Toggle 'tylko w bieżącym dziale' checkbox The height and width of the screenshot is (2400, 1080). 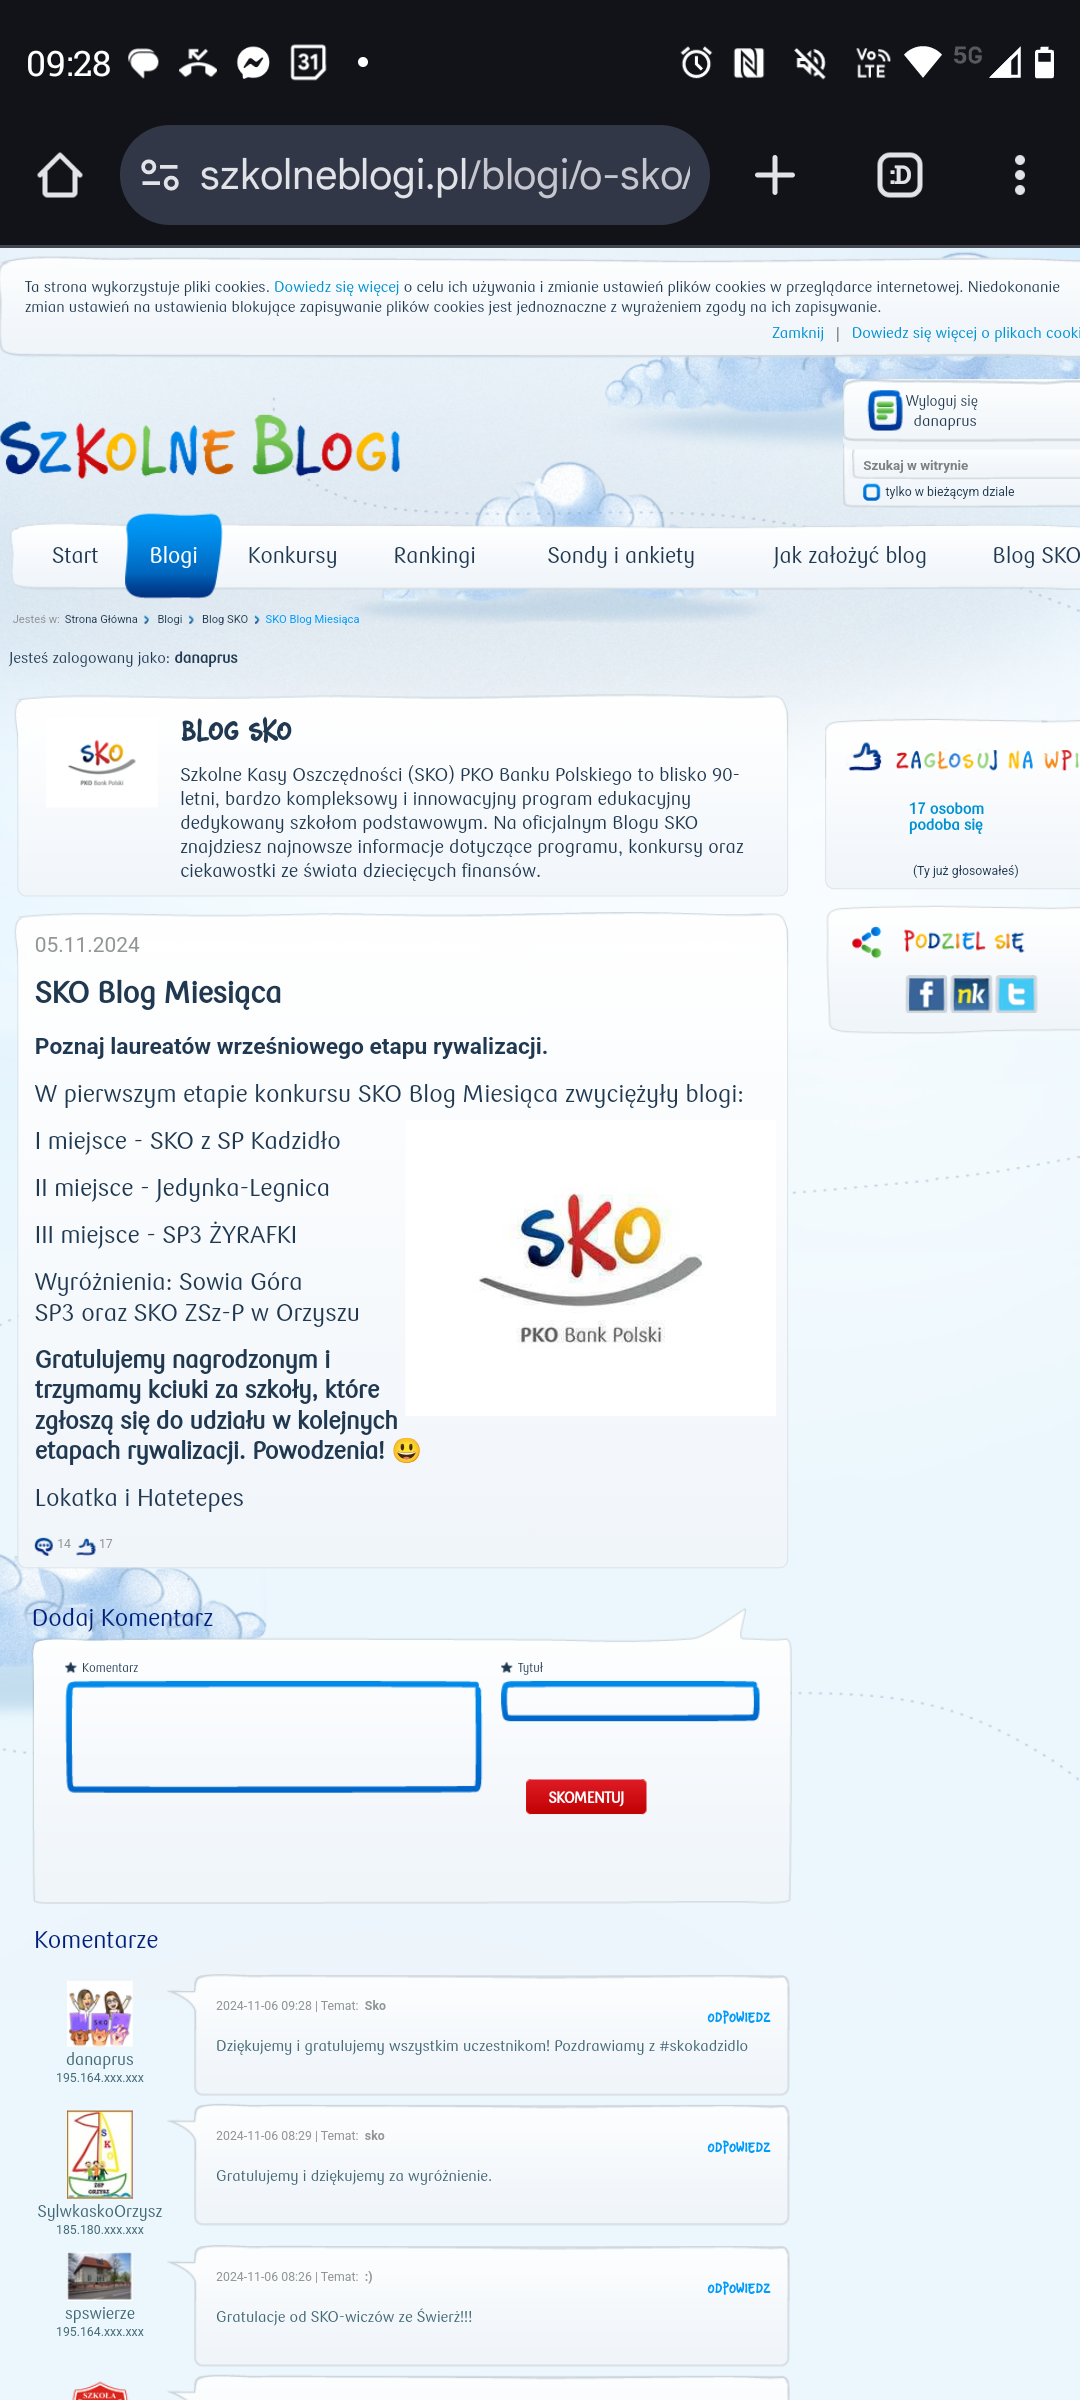point(872,492)
